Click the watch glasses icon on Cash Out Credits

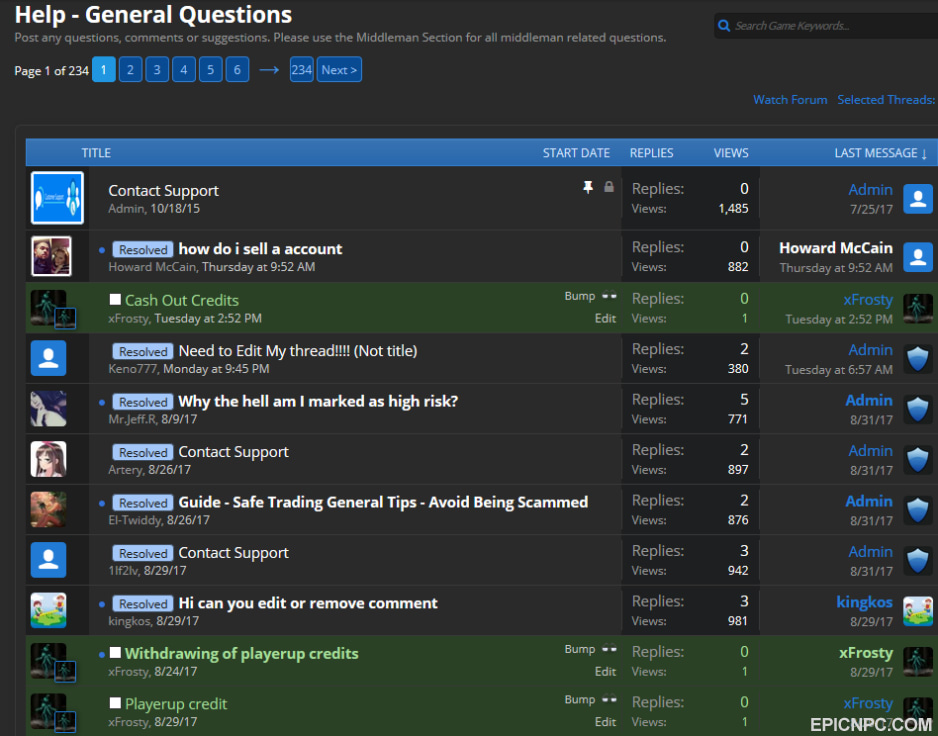point(609,296)
